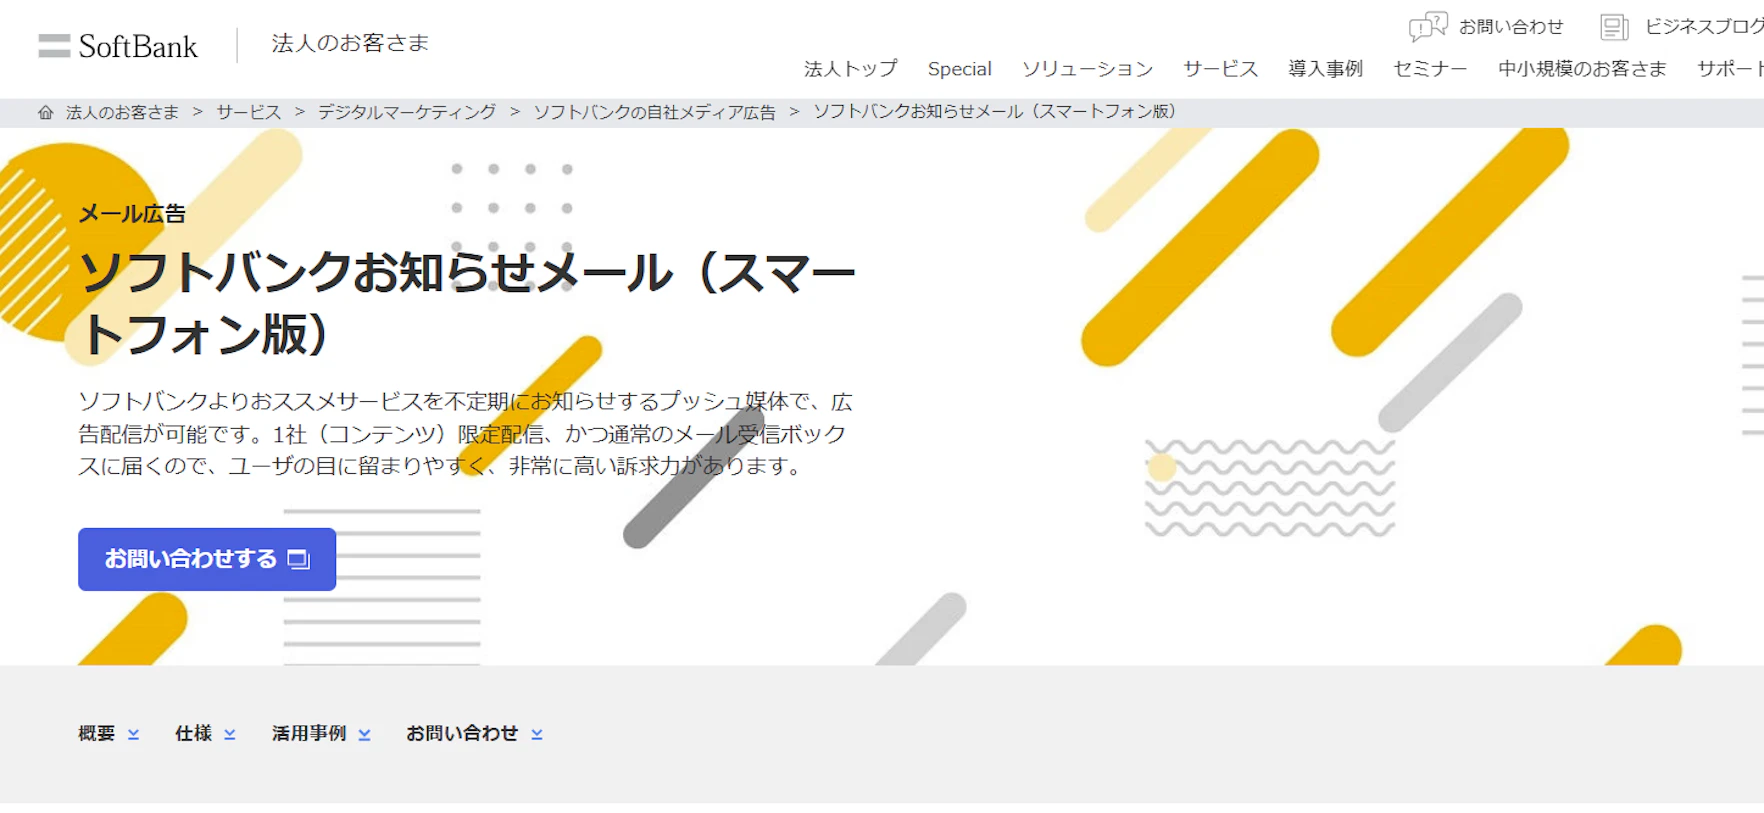This screenshot has height=813, width=1764.
Task: Jump to 概要 section anchor
Action: 97,733
